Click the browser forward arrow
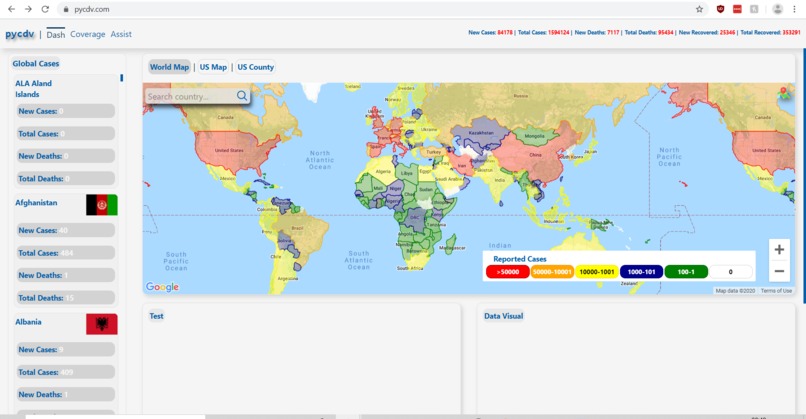Image resolution: width=806 pixels, height=419 pixels. [x=28, y=9]
